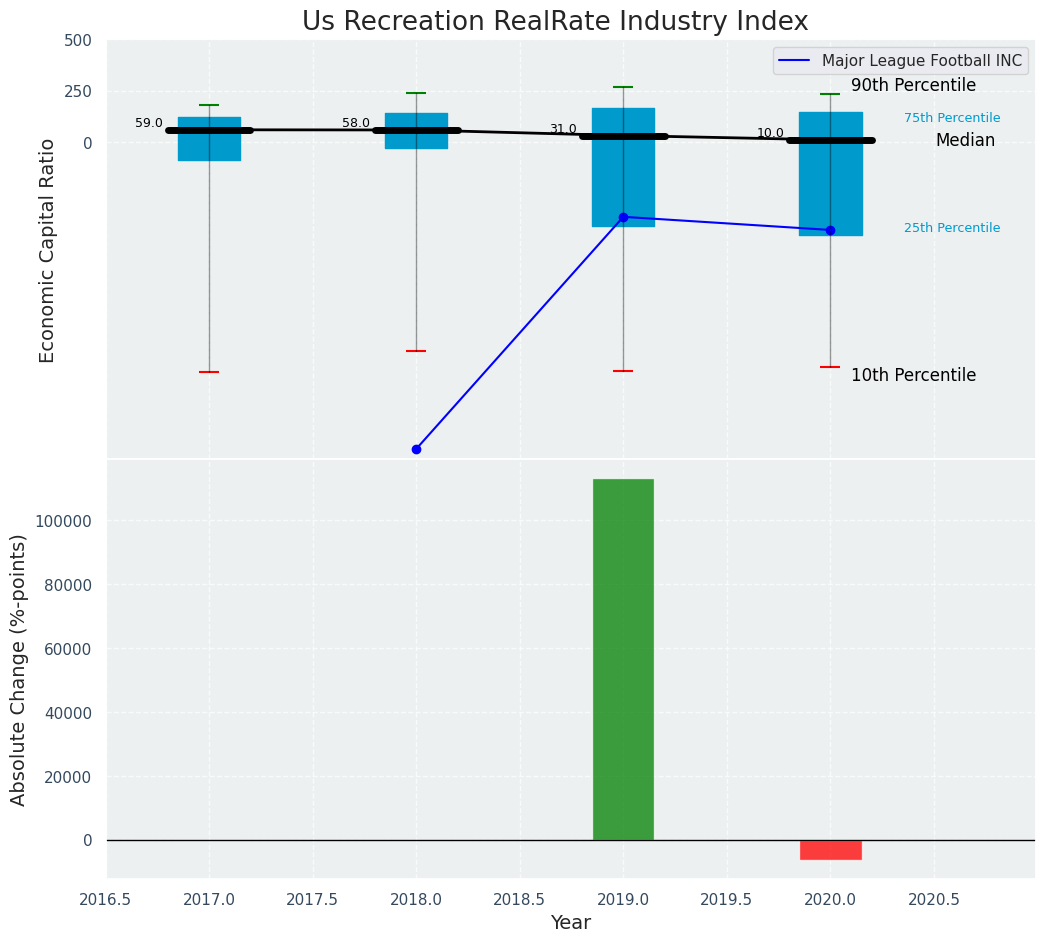The height and width of the screenshot is (942, 1045).
Task: Click the Absolute Change (%-points) axis label
Action: (18, 669)
